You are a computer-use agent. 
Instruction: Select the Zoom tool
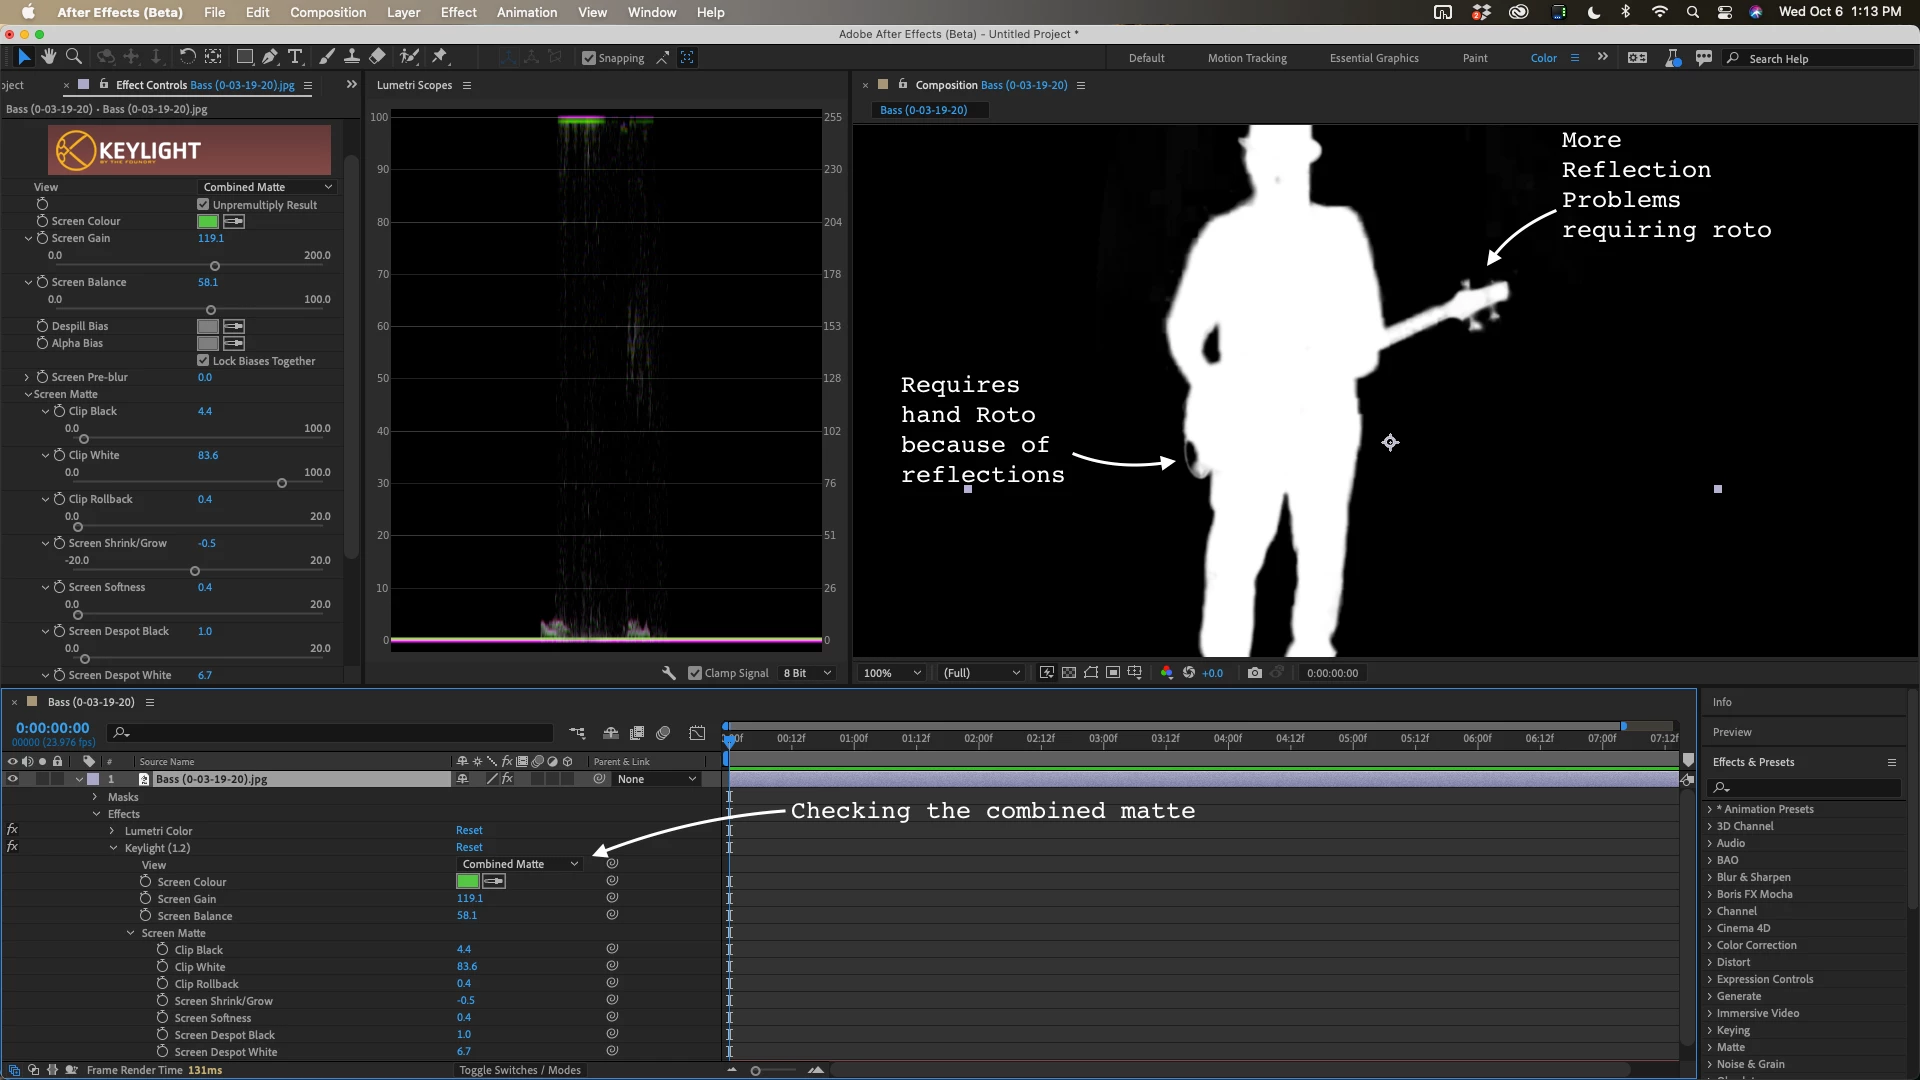coord(73,57)
